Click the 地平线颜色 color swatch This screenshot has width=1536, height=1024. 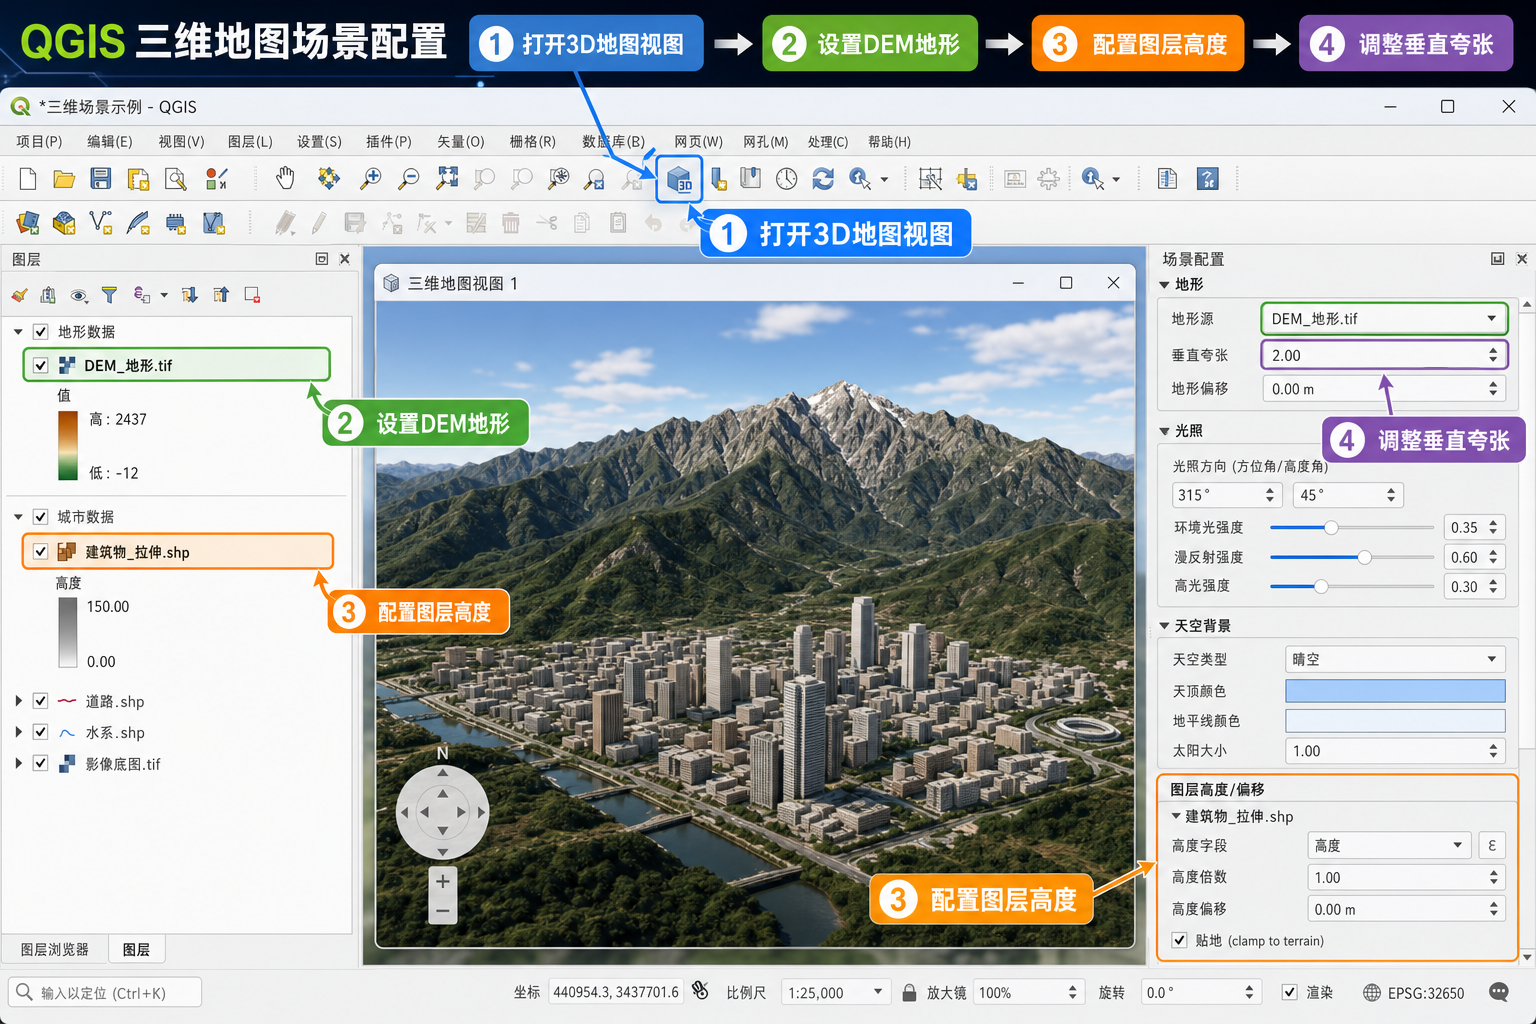(1395, 721)
